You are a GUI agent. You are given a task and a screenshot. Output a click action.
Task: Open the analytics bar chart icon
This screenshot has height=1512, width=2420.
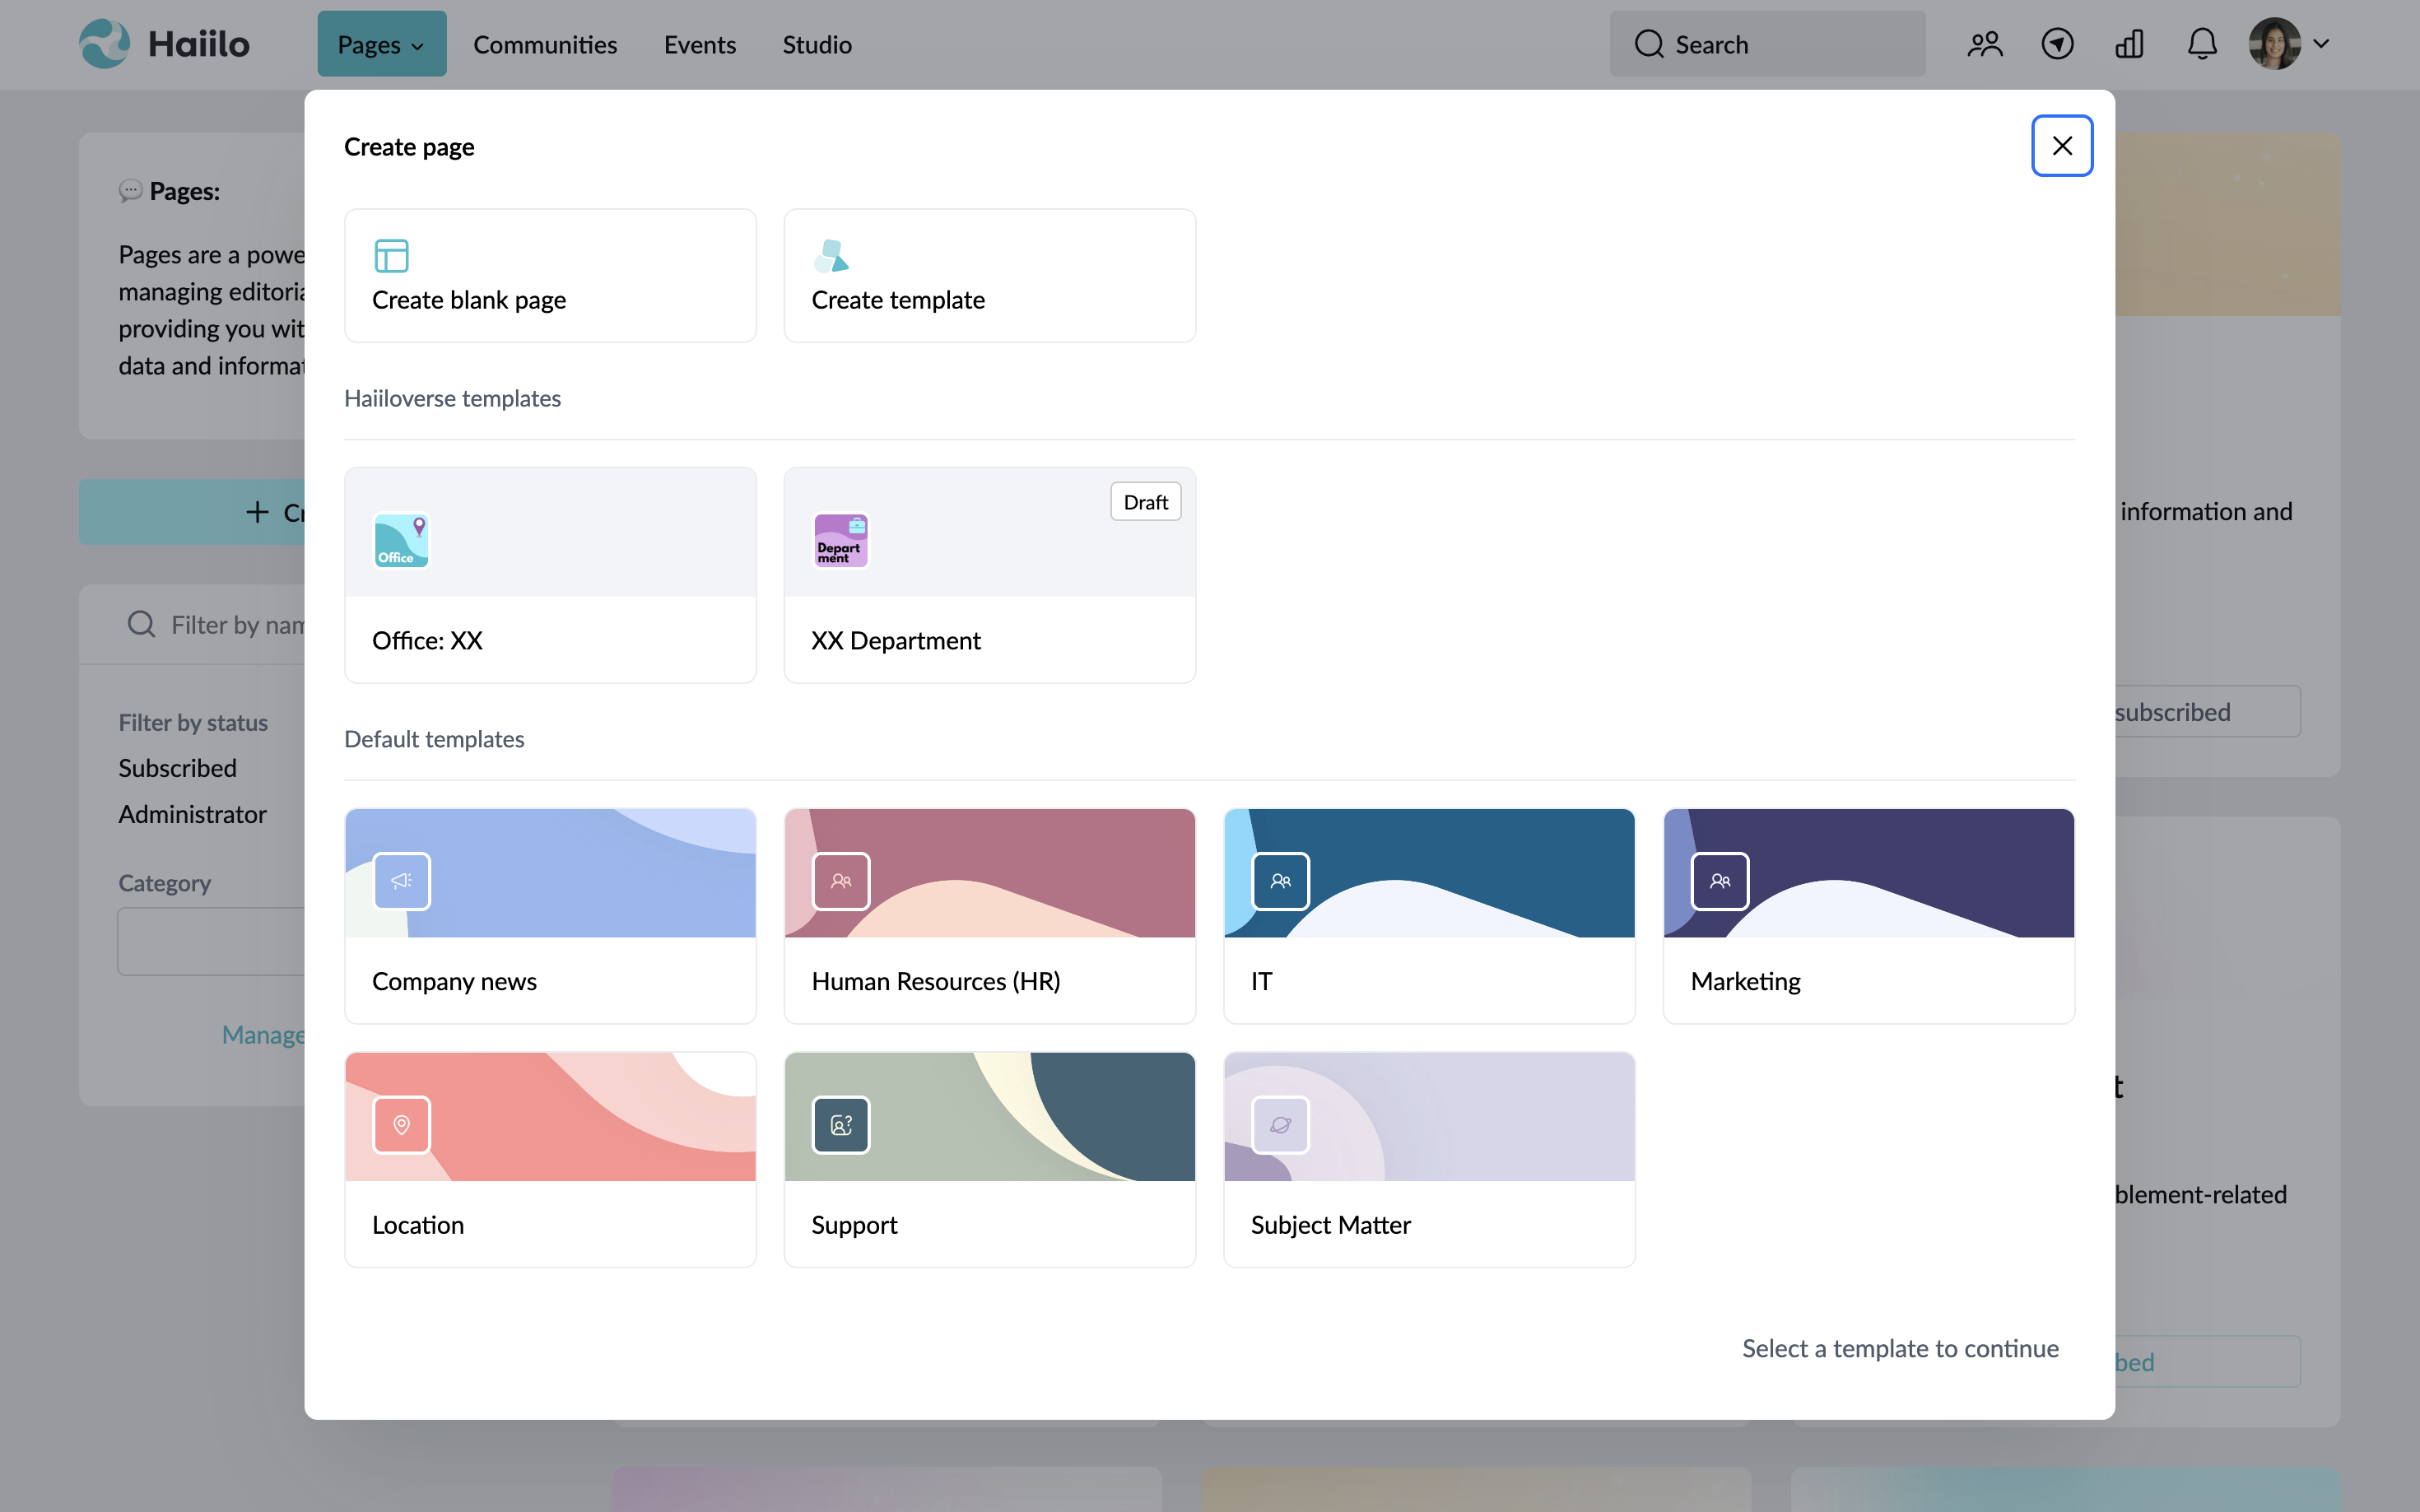coord(2130,43)
